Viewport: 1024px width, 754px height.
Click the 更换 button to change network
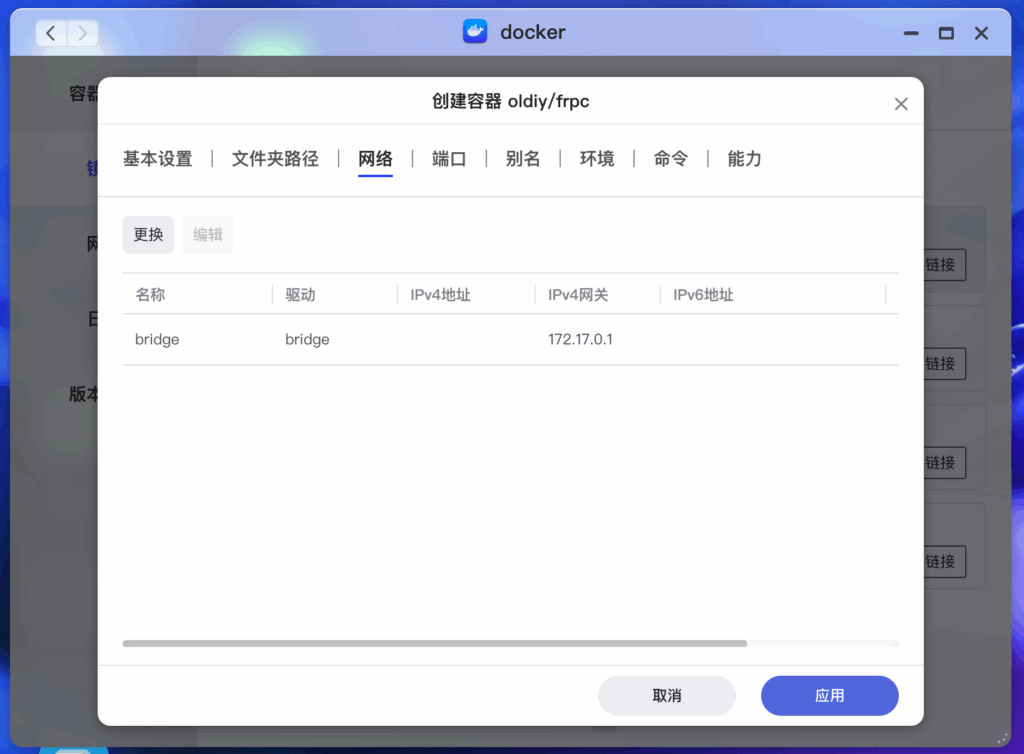click(148, 234)
